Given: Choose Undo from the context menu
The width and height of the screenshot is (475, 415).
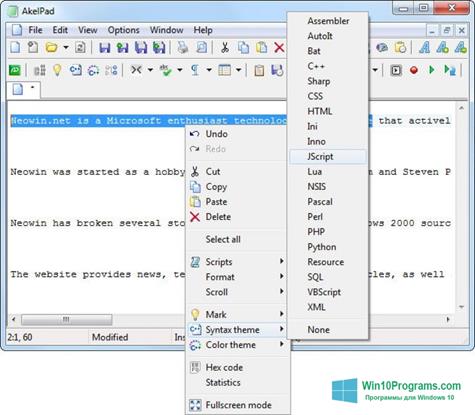Looking at the screenshot, I should point(238,134).
